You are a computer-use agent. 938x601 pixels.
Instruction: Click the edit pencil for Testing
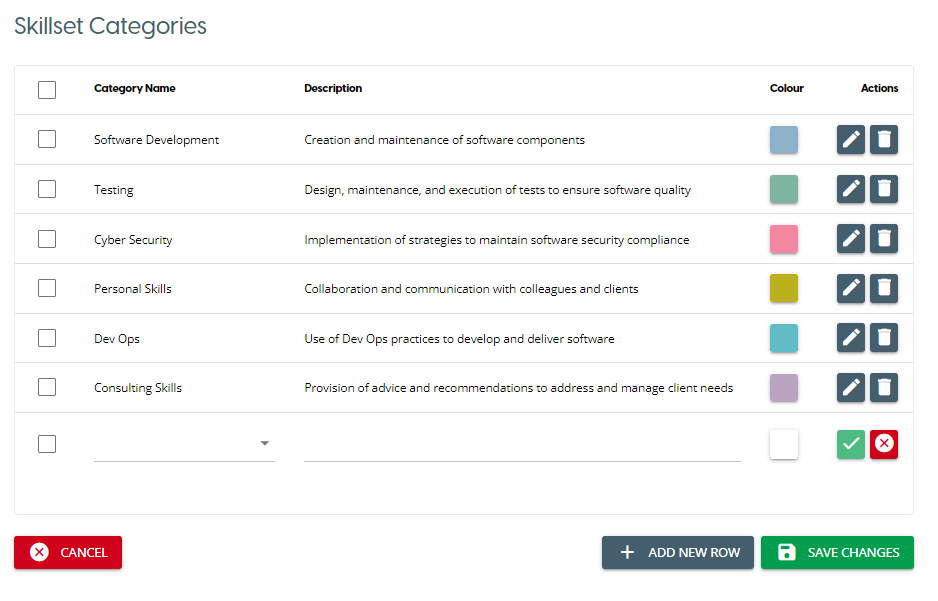coord(851,189)
